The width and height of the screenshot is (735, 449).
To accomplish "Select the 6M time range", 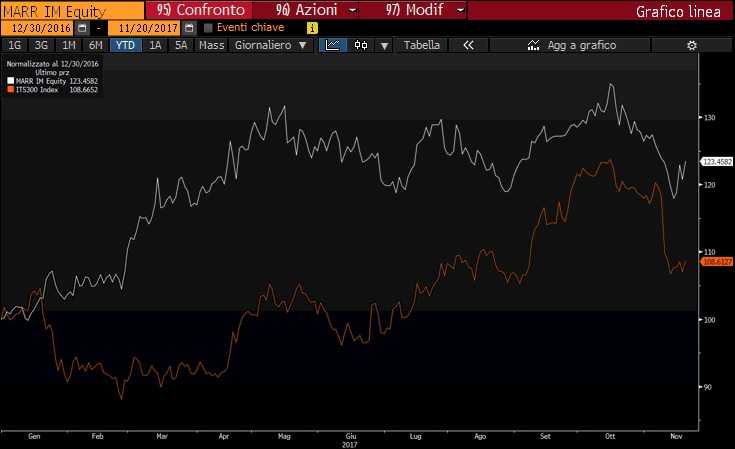I will [x=96, y=45].
